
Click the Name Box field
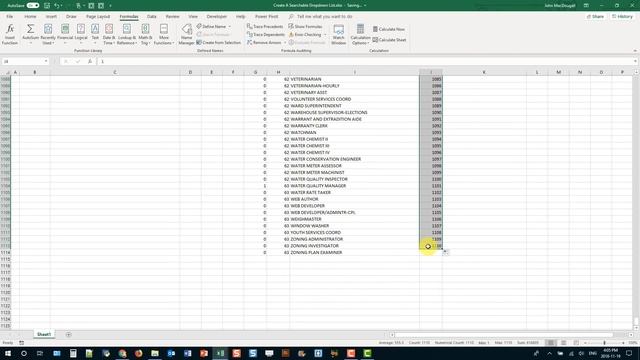click(22, 61)
